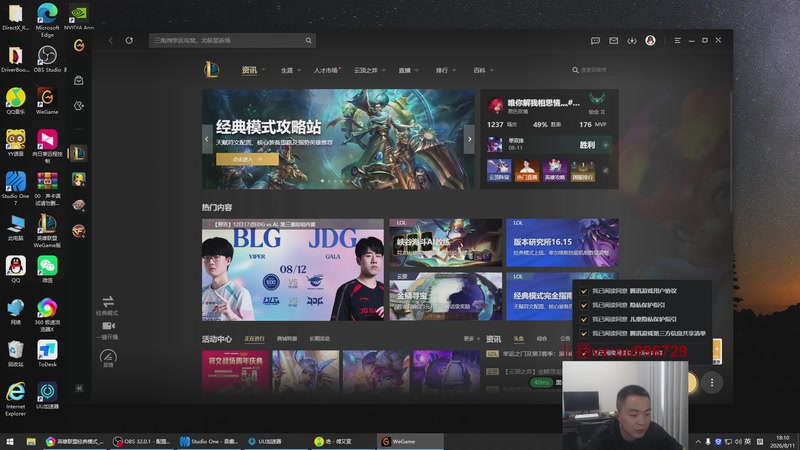
Task: Uncheck the 隐私保护指引 agreement checkbox
Action: tap(584, 305)
